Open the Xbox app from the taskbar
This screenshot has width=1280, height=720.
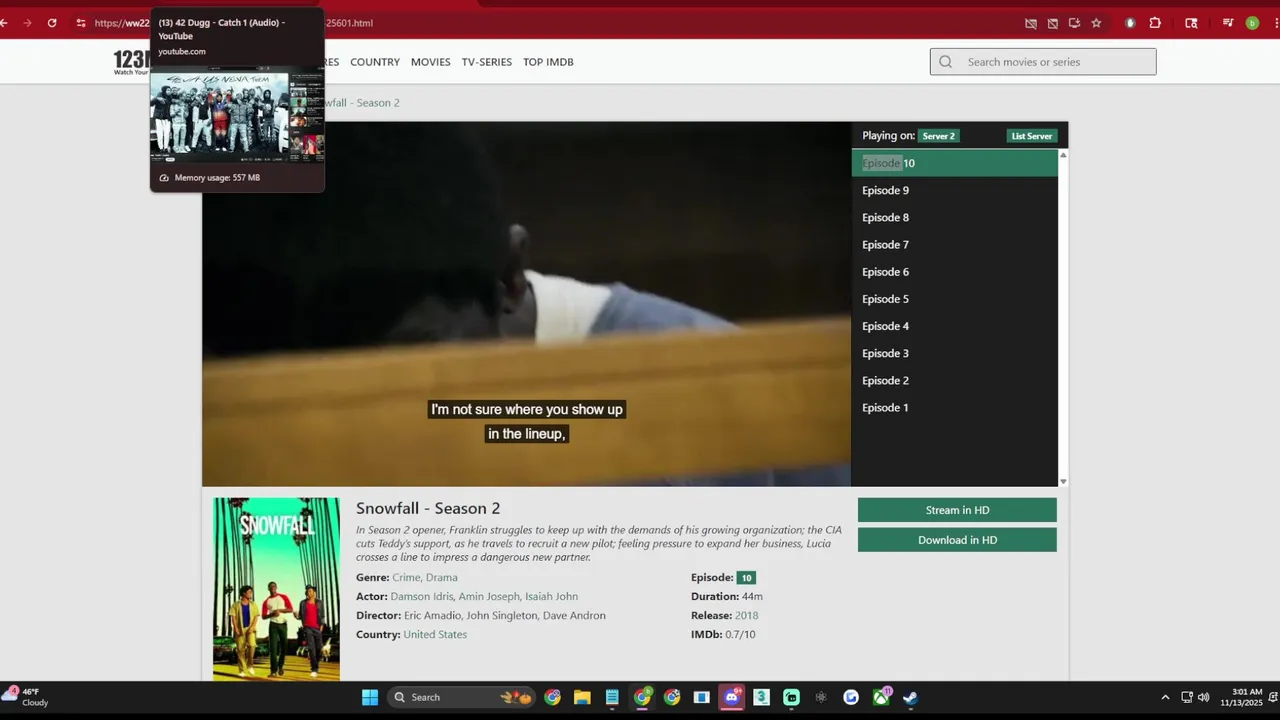(881, 697)
